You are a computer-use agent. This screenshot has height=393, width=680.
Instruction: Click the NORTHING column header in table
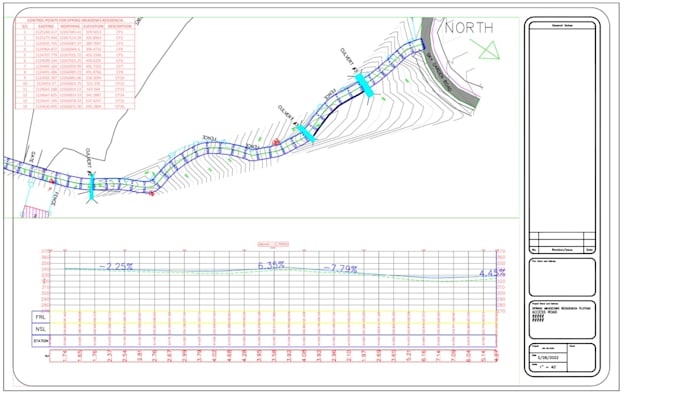coord(69,26)
